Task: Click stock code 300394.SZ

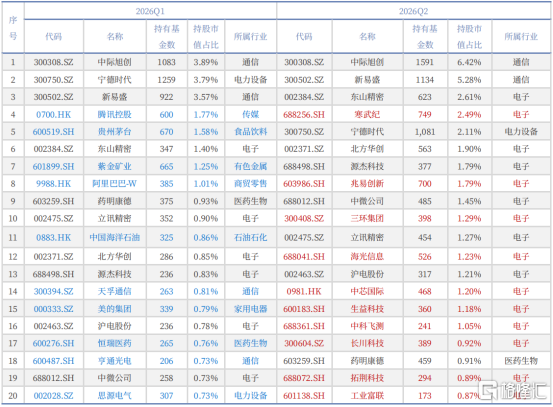Action: tap(54, 292)
